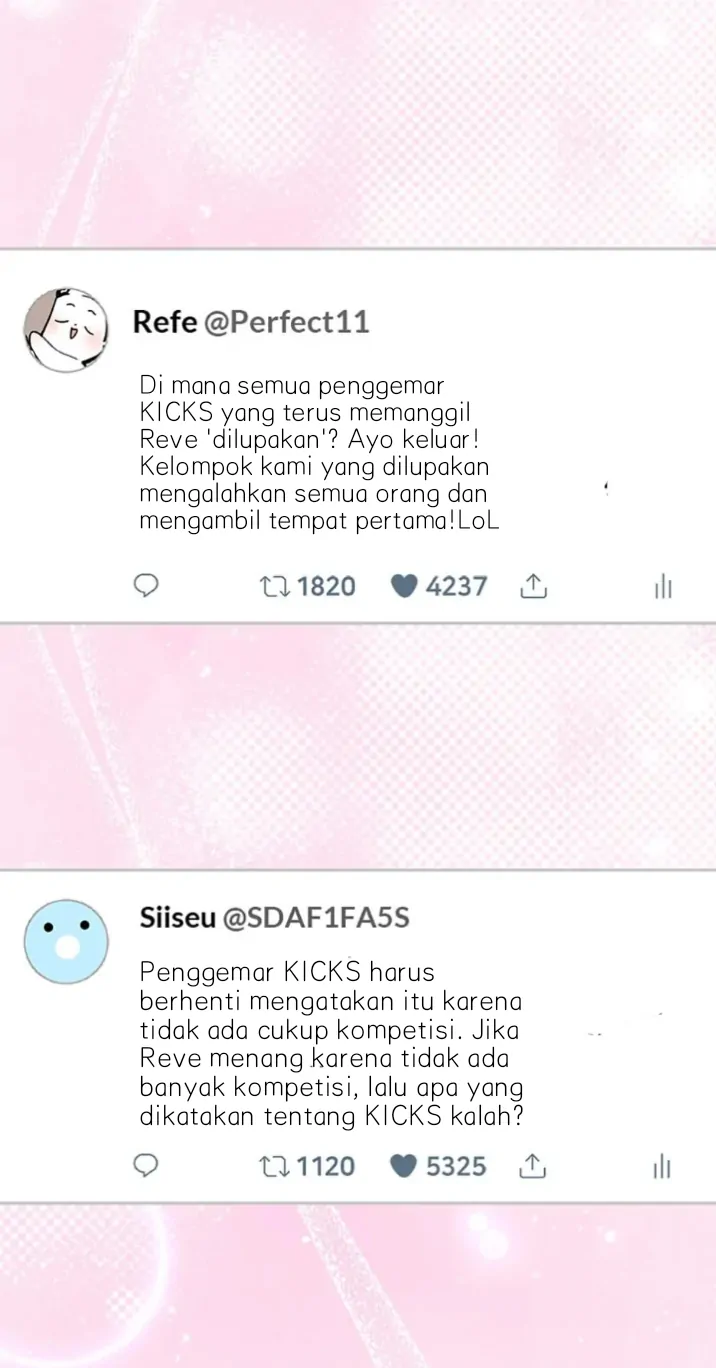View analytics bars on Refe's tweet
Screen dimensions: 716x1368
coord(662,587)
